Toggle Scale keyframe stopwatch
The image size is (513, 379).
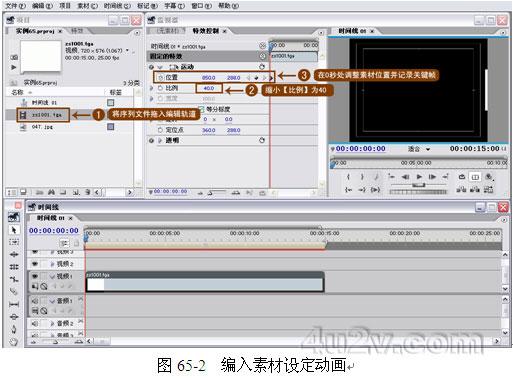pyautogui.click(x=161, y=88)
